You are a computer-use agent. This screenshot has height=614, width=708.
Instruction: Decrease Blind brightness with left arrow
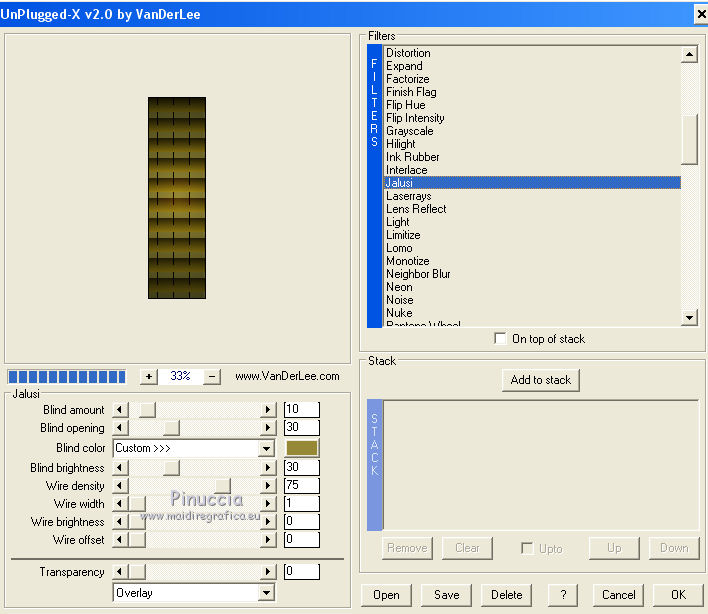120,467
